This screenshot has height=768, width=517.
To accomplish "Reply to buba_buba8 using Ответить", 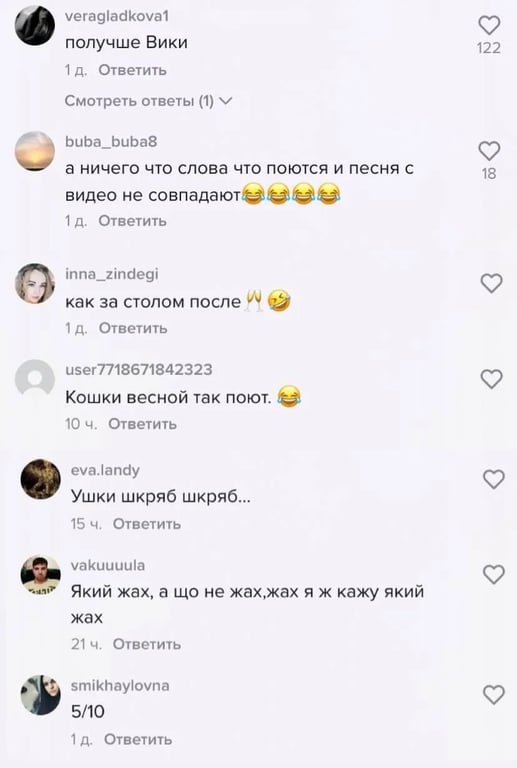I will 132,221.
